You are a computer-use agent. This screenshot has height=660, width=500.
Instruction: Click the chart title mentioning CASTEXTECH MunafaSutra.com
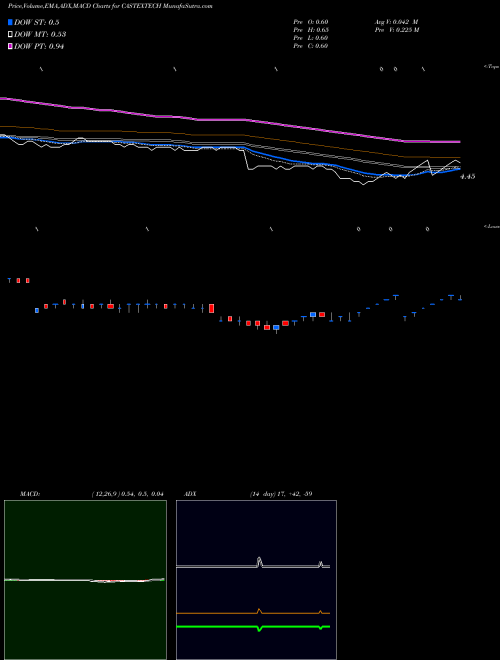[x=110, y=6]
